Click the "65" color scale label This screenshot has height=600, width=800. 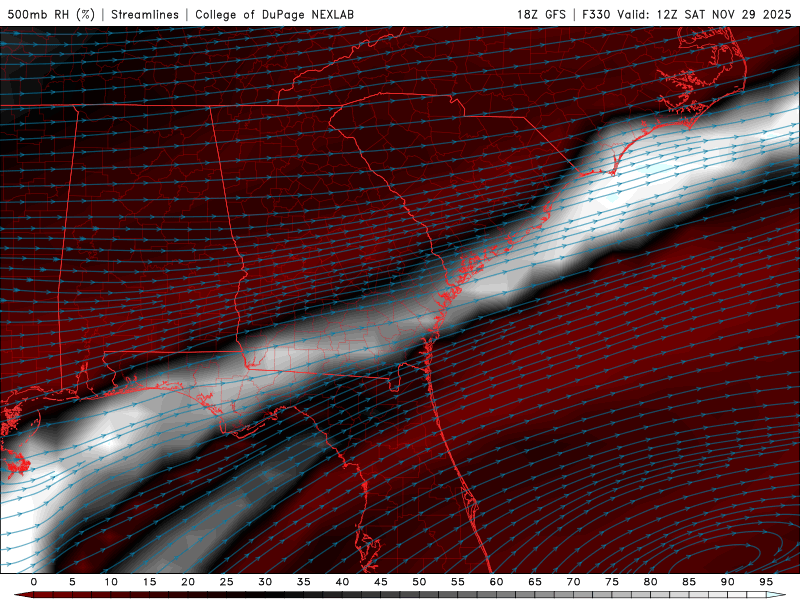pyautogui.click(x=535, y=582)
